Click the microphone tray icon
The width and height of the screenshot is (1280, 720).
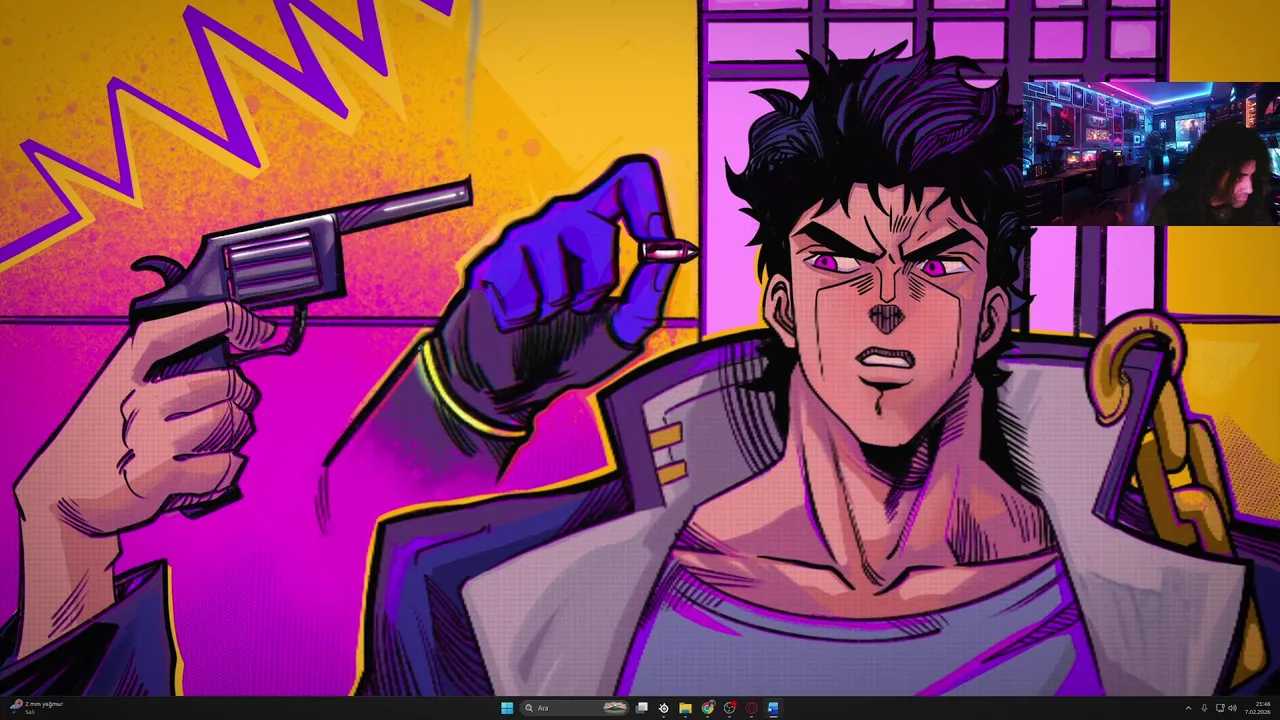pyautogui.click(x=1204, y=708)
